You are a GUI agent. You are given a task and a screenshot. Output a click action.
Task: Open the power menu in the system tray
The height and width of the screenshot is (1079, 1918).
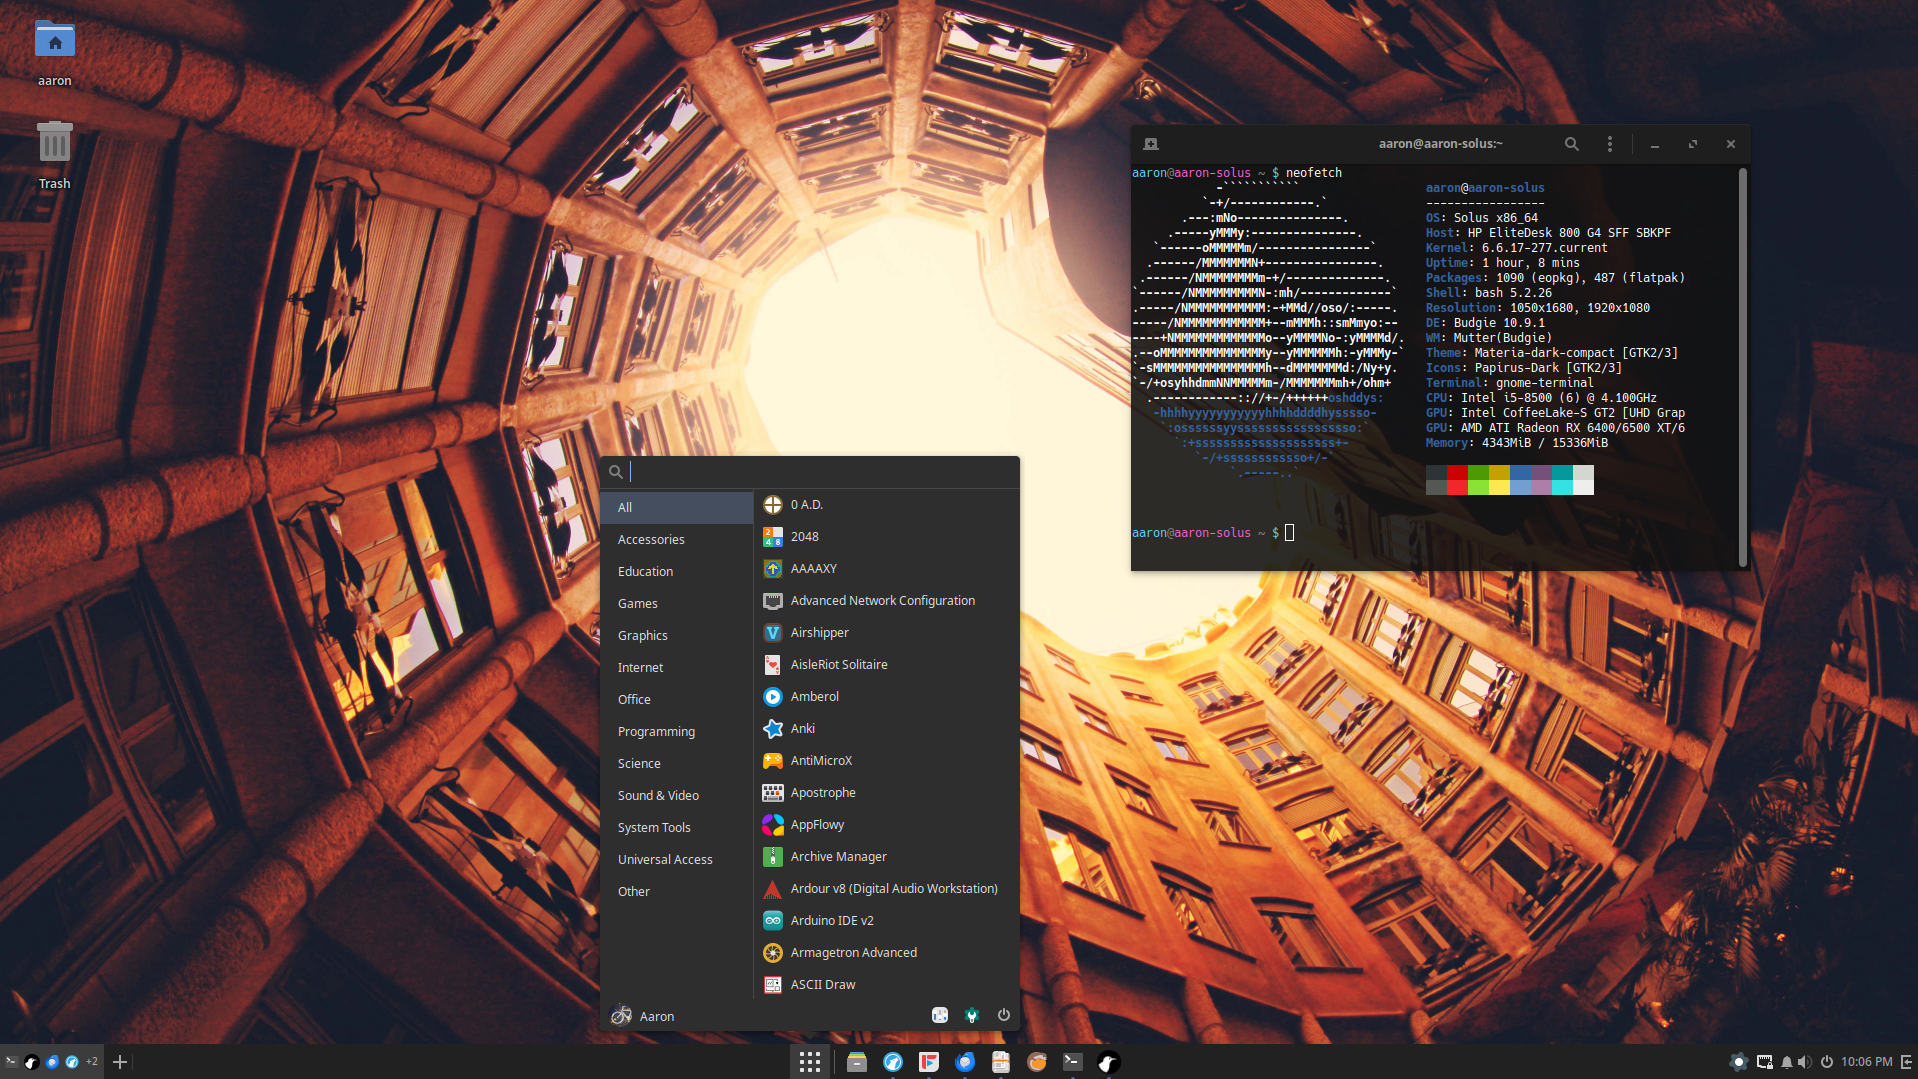coord(1827,1062)
